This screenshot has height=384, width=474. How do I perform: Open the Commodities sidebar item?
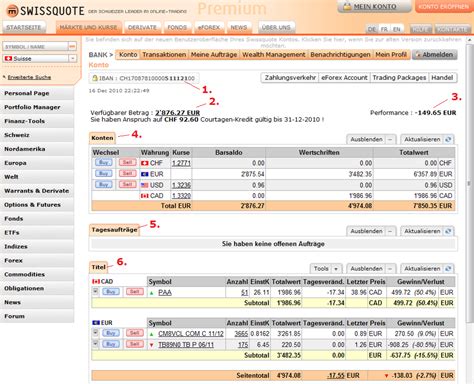tap(37, 274)
